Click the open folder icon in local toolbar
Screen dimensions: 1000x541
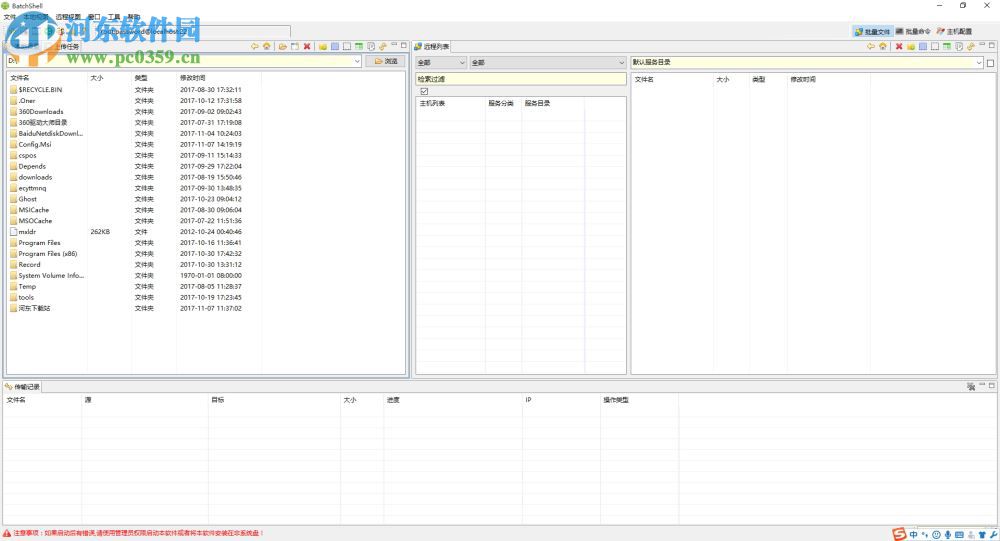283,47
